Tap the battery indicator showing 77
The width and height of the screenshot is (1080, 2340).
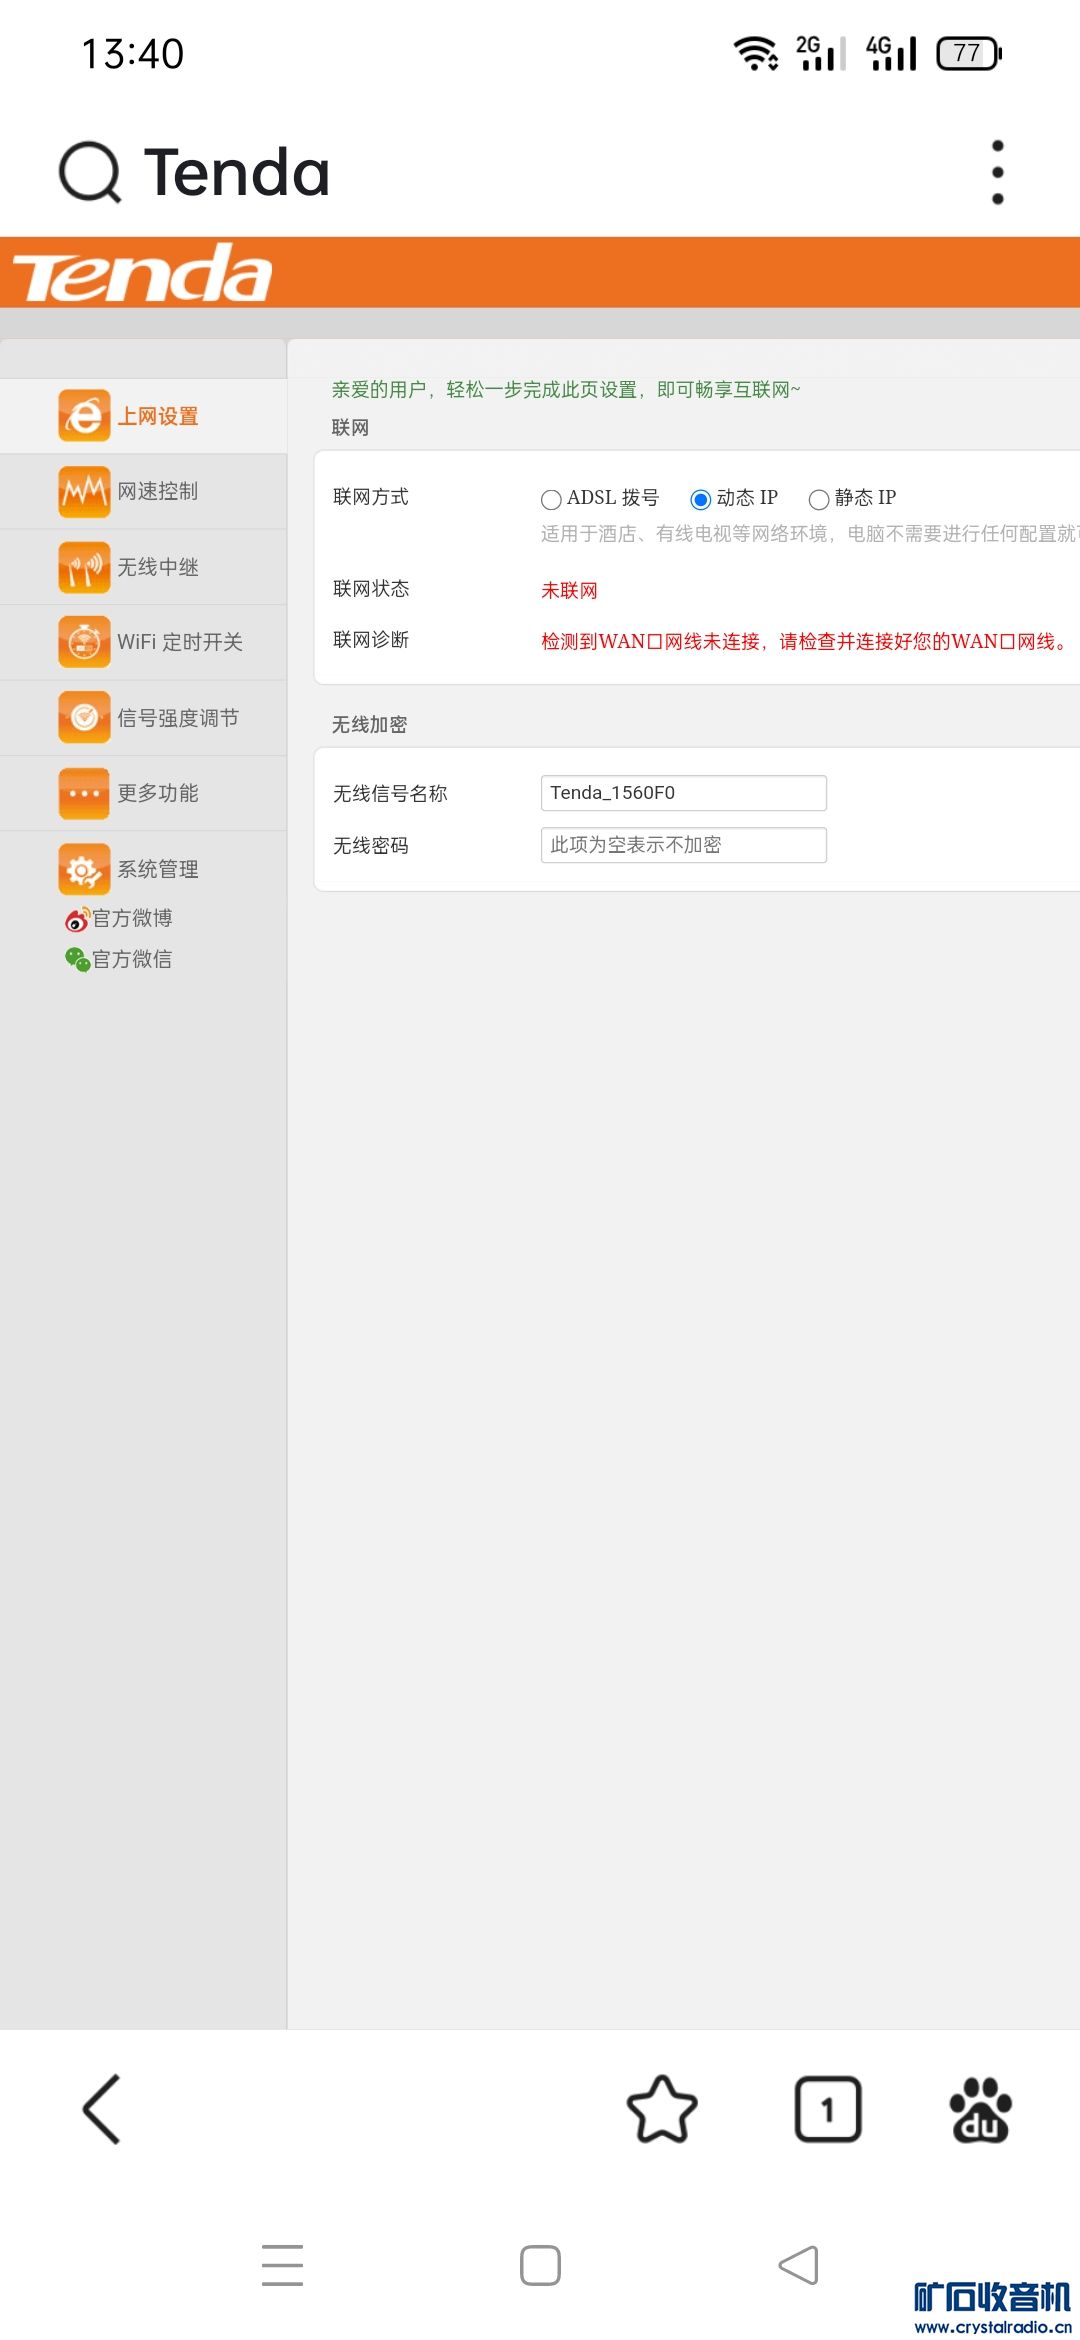coord(968,53)
